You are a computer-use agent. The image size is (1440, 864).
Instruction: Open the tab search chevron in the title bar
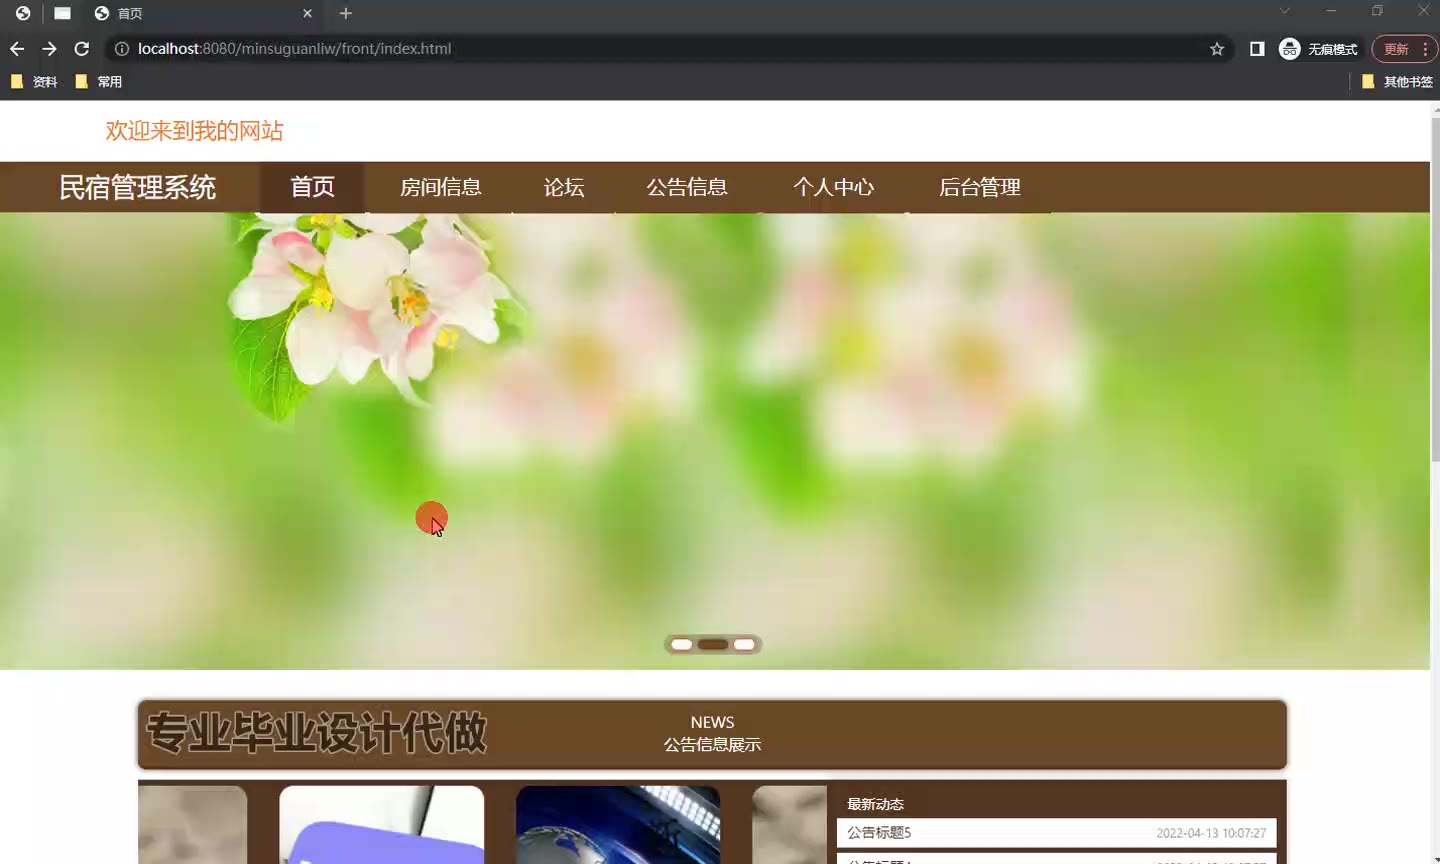pos(1285,11)
